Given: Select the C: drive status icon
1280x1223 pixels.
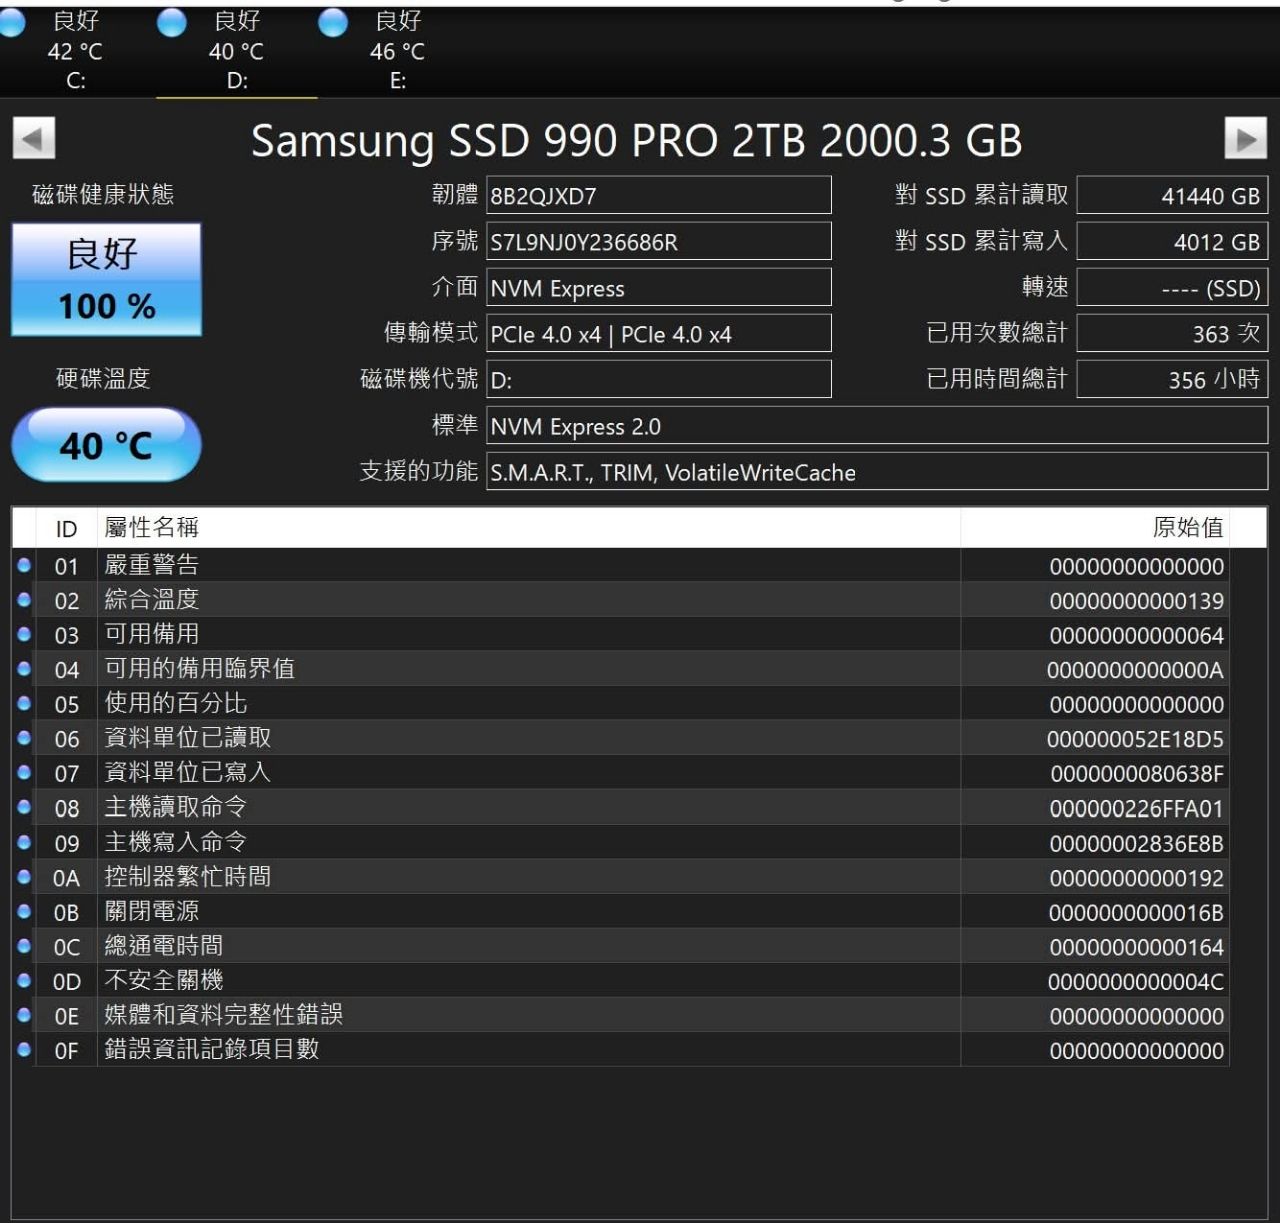Looking at the screenshot, I should point(12,23).
